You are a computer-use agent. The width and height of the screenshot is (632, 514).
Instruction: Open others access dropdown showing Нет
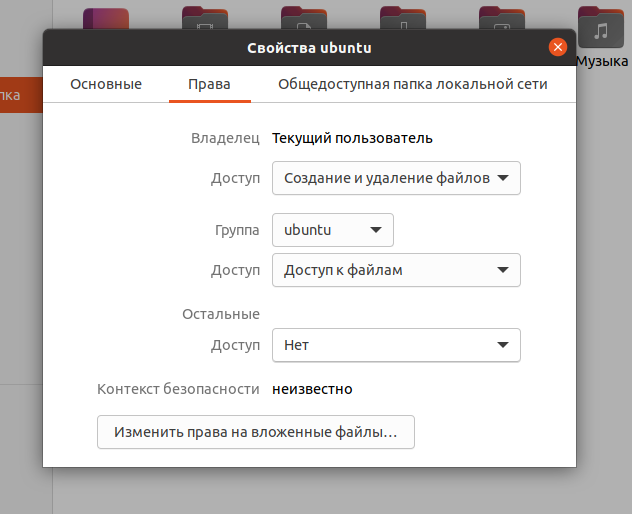click(x=396, y=345)
